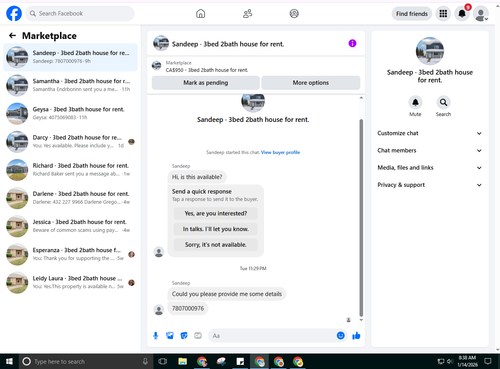This screenshot has height=369, width=500.
Task: Click More options button
Action: tap(311, 83)
